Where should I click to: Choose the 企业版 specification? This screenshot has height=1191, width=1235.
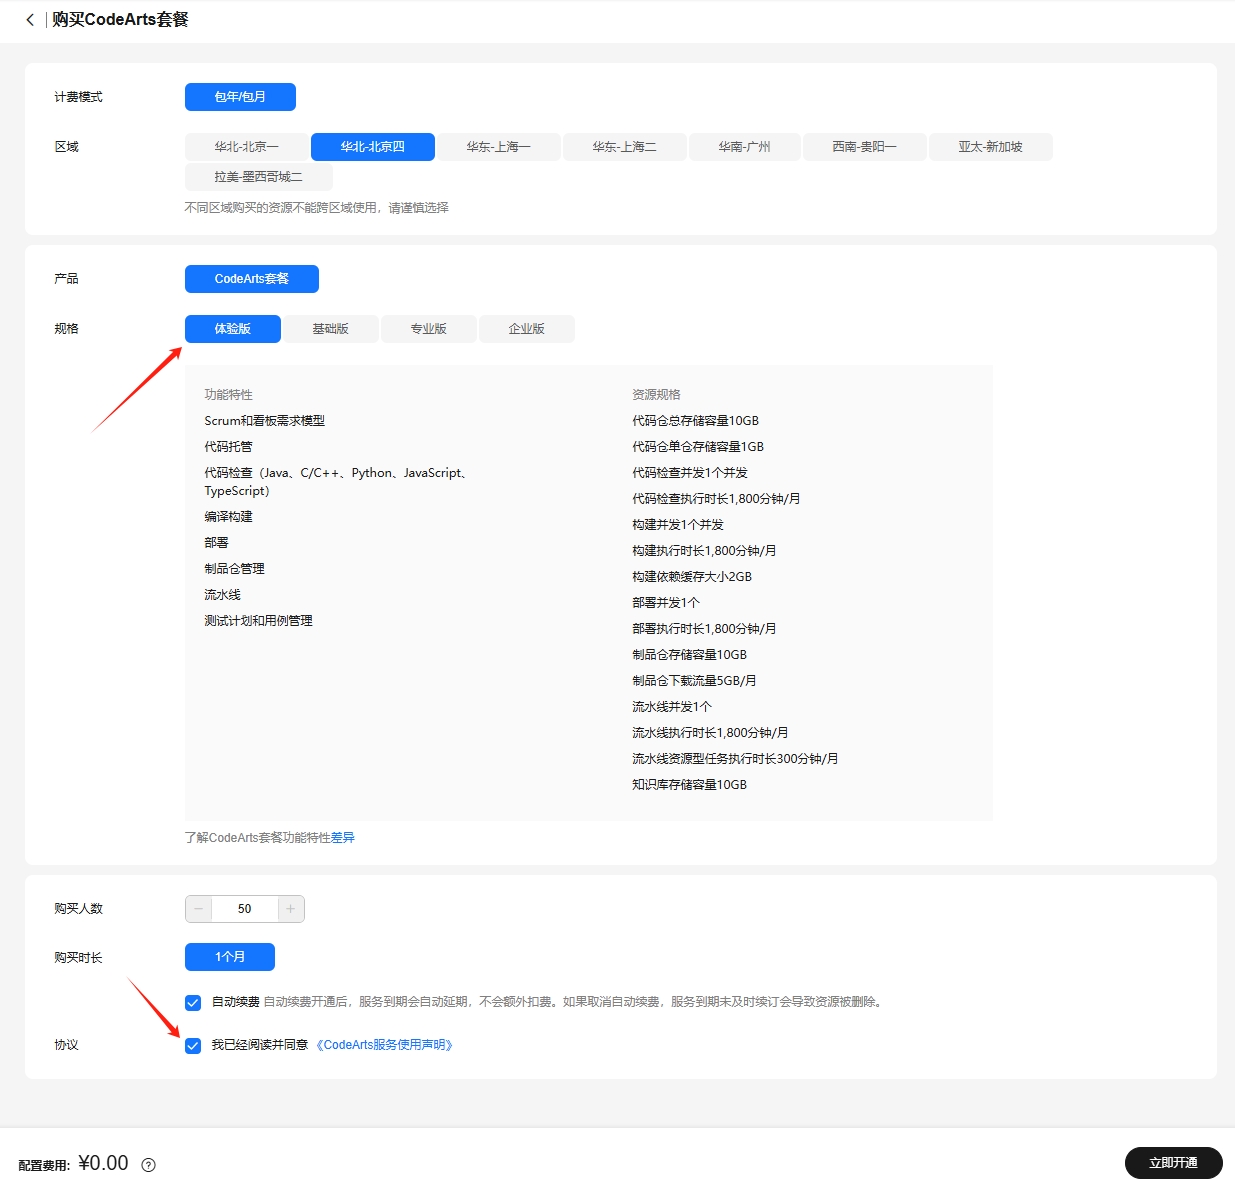526,329
